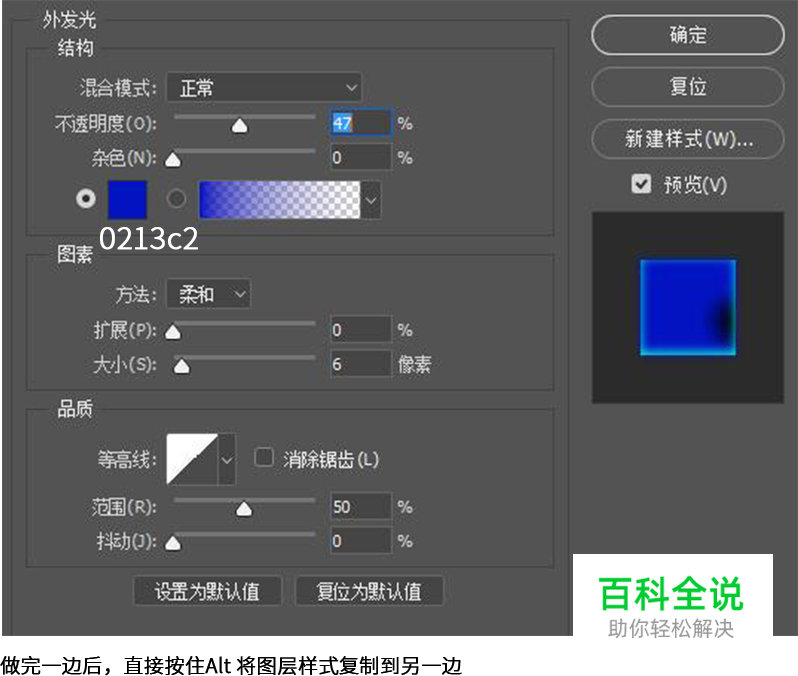Click the 扩展 spread input field
798x676 pixels.
[x=360, y=329]
